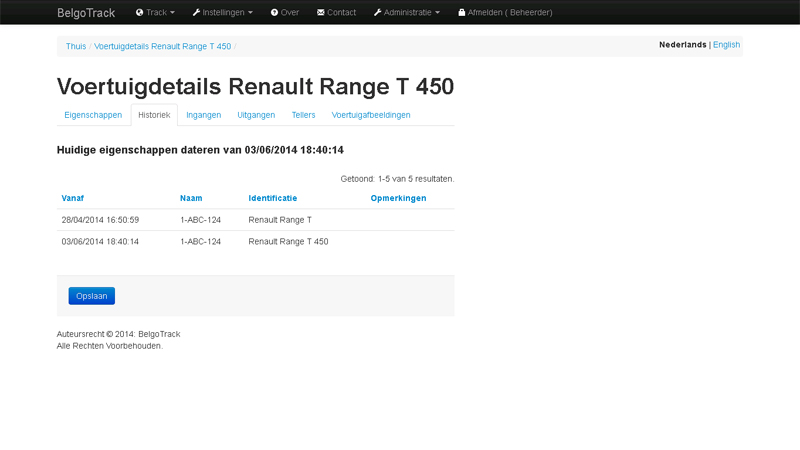Click the lock icon beside Afmelden
Image resolution: width=800 pixels, height=450 pixels.
tap(461, 12)
